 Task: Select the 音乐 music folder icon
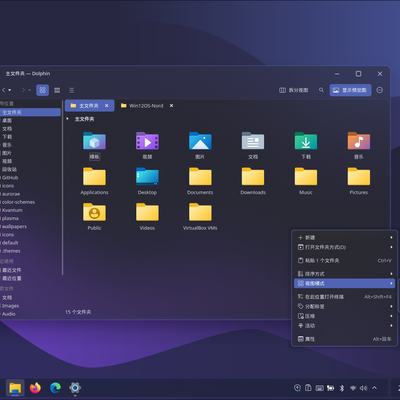(359, 141)
